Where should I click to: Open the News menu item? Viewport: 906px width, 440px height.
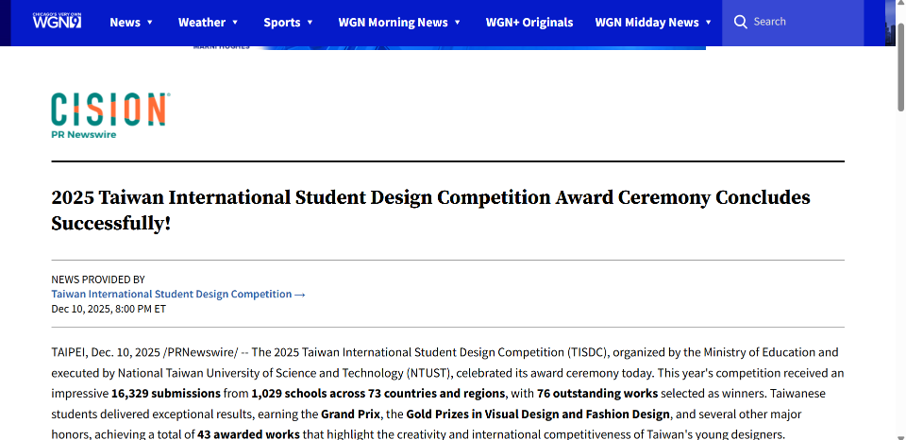125,22
